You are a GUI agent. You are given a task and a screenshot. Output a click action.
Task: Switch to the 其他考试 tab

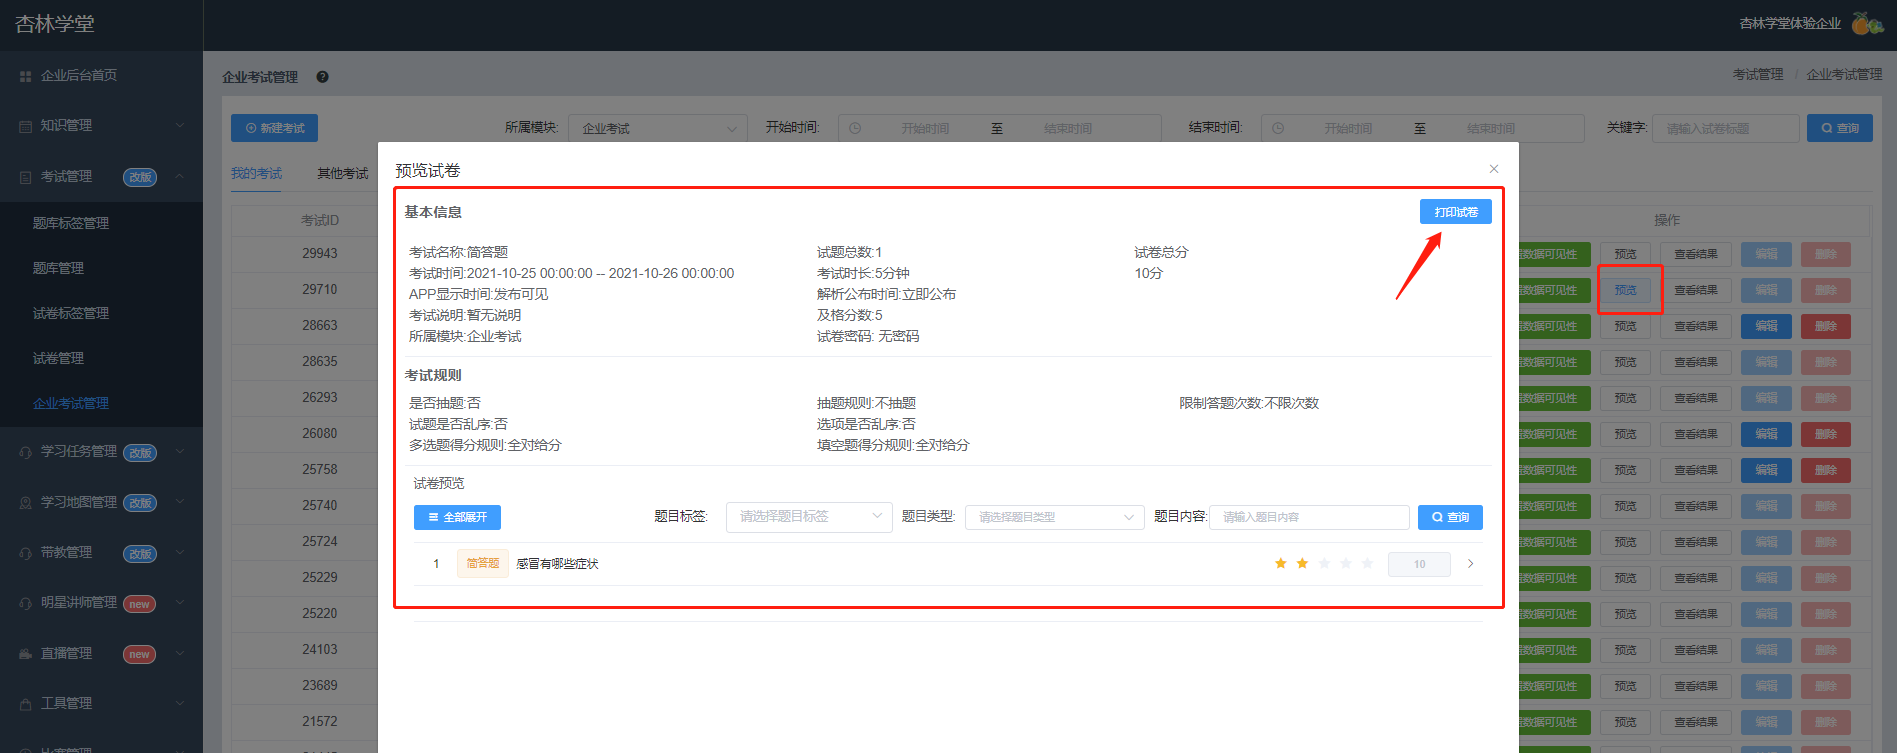(342, 173)
